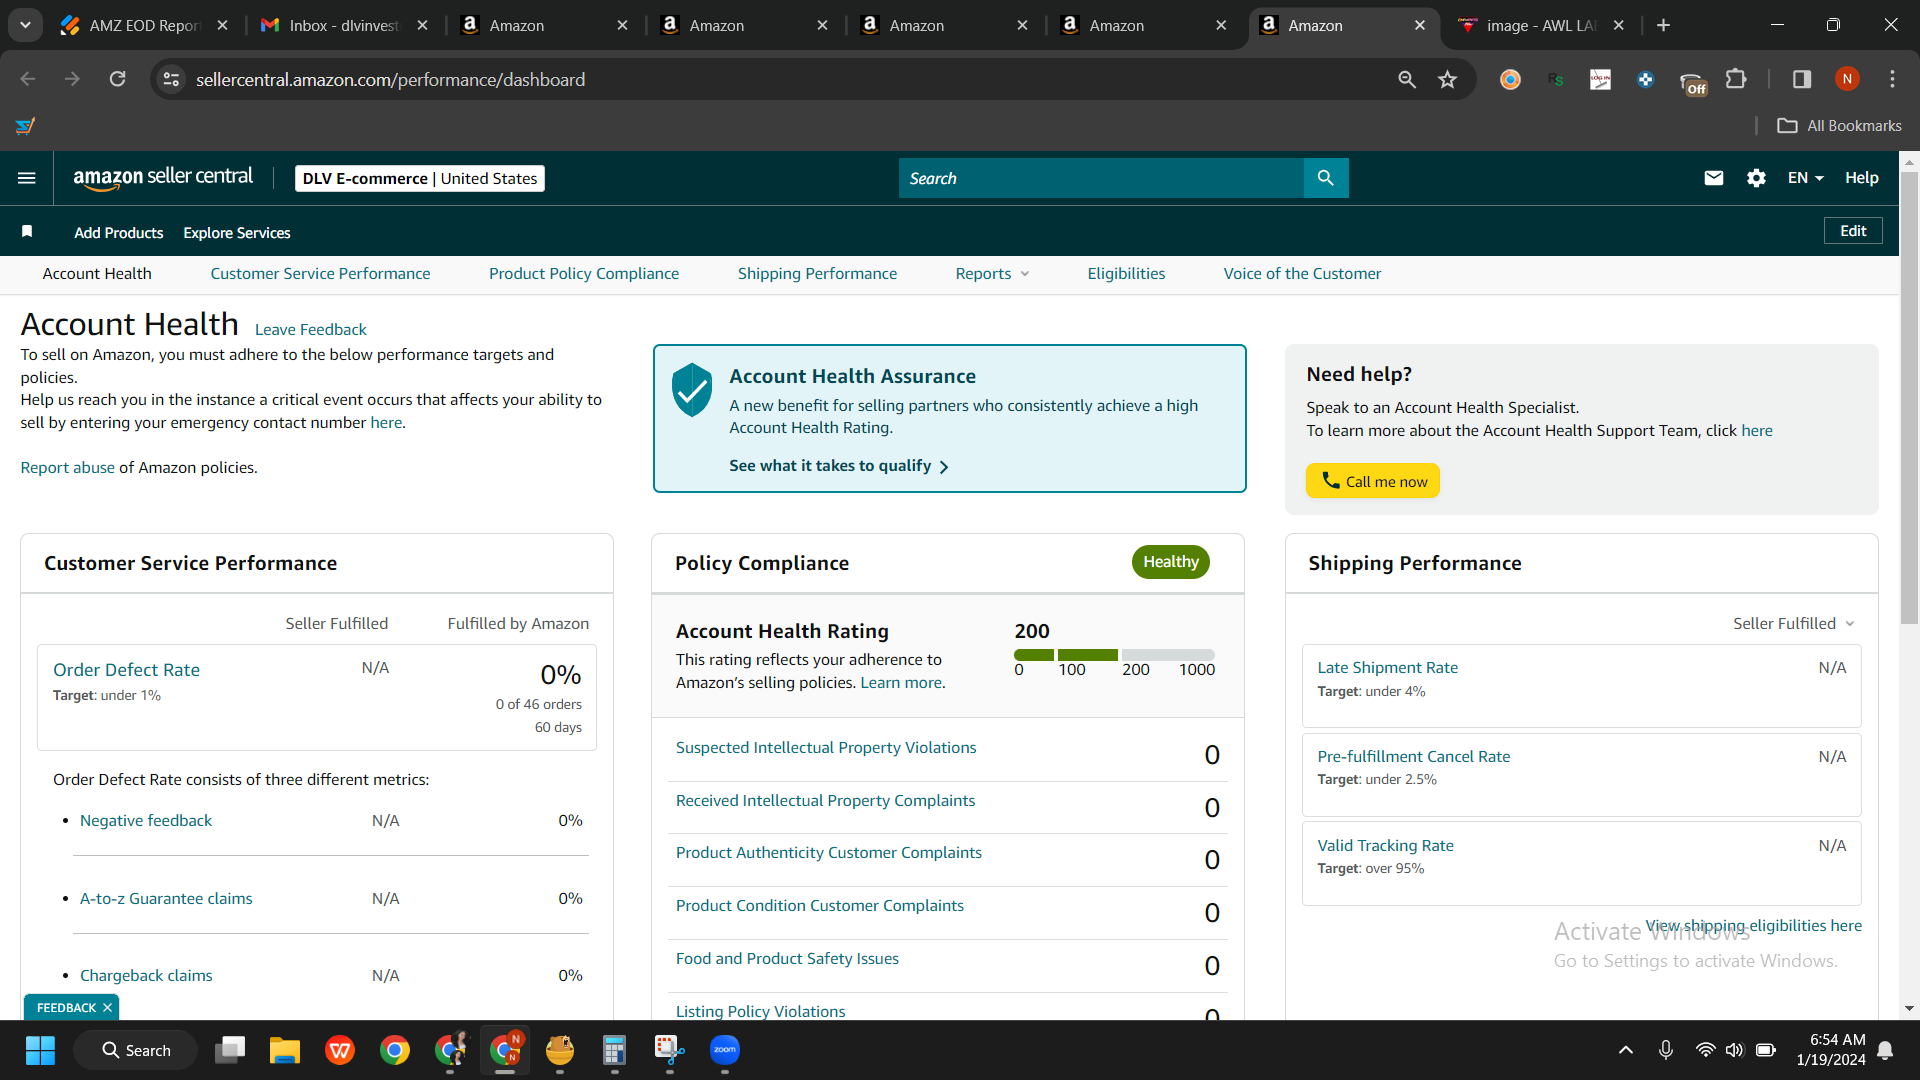This screenshot has width=1920, height=1080.
Task: Click the bookmark flag icon
Action: click(x=27, y=232)
